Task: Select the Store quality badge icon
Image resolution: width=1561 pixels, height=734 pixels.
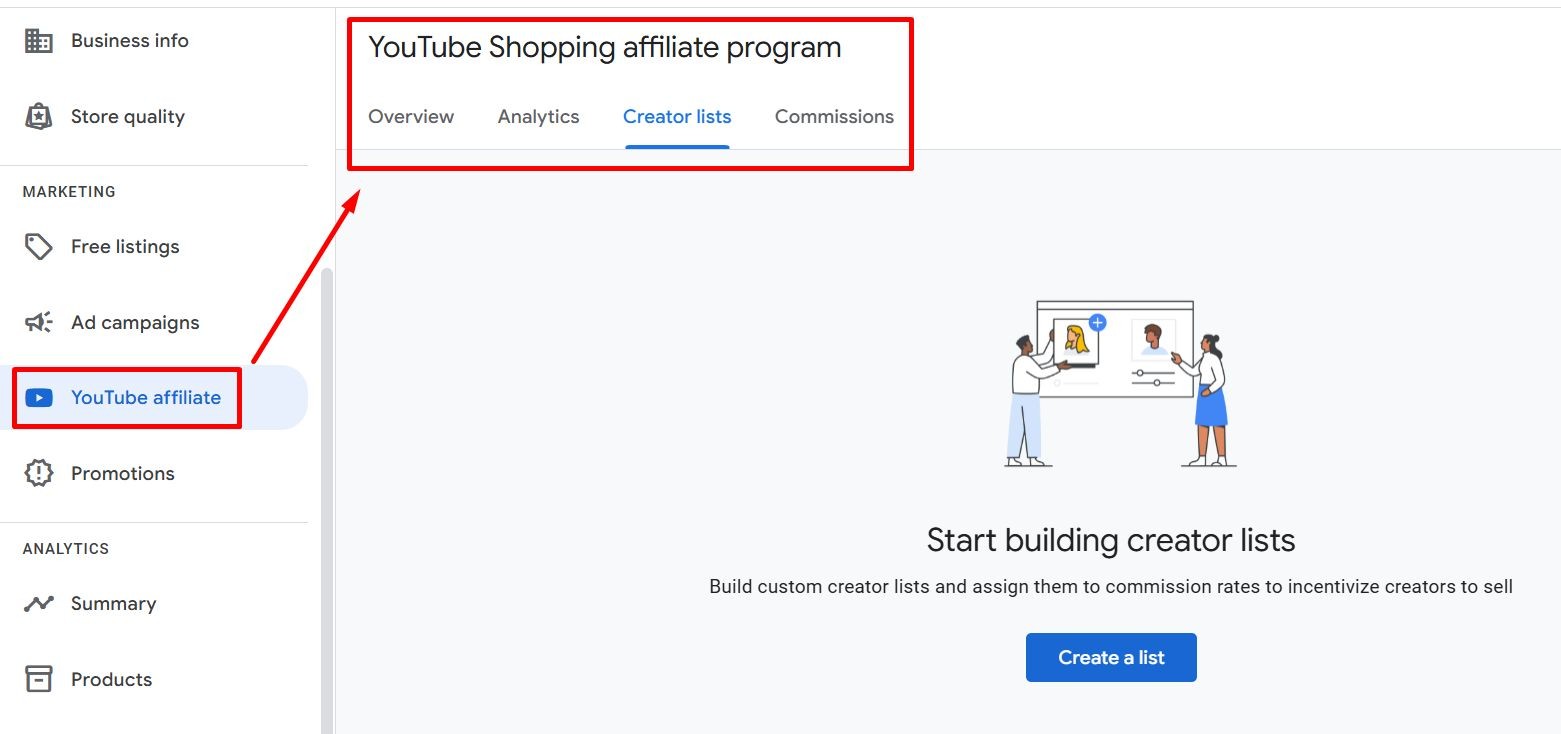Action: tap(38, 115)
